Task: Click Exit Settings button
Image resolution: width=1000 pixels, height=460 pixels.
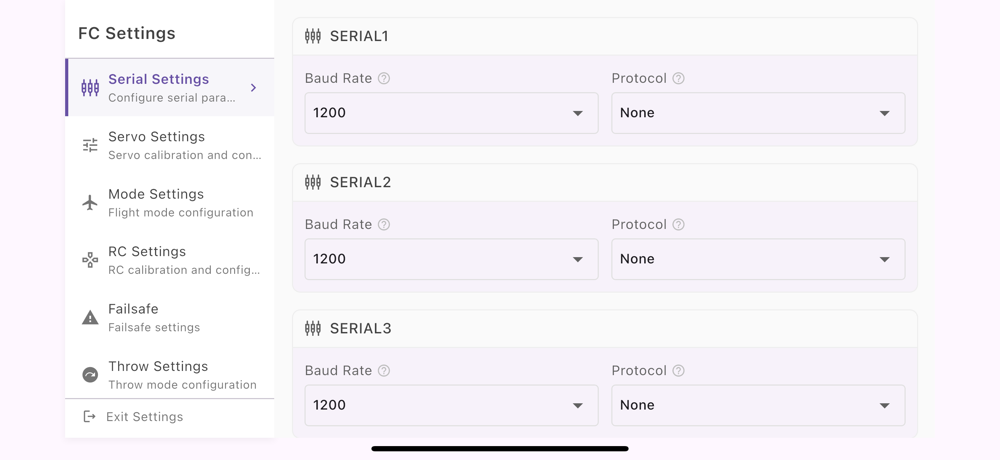Action: click(x=145, y=417)
